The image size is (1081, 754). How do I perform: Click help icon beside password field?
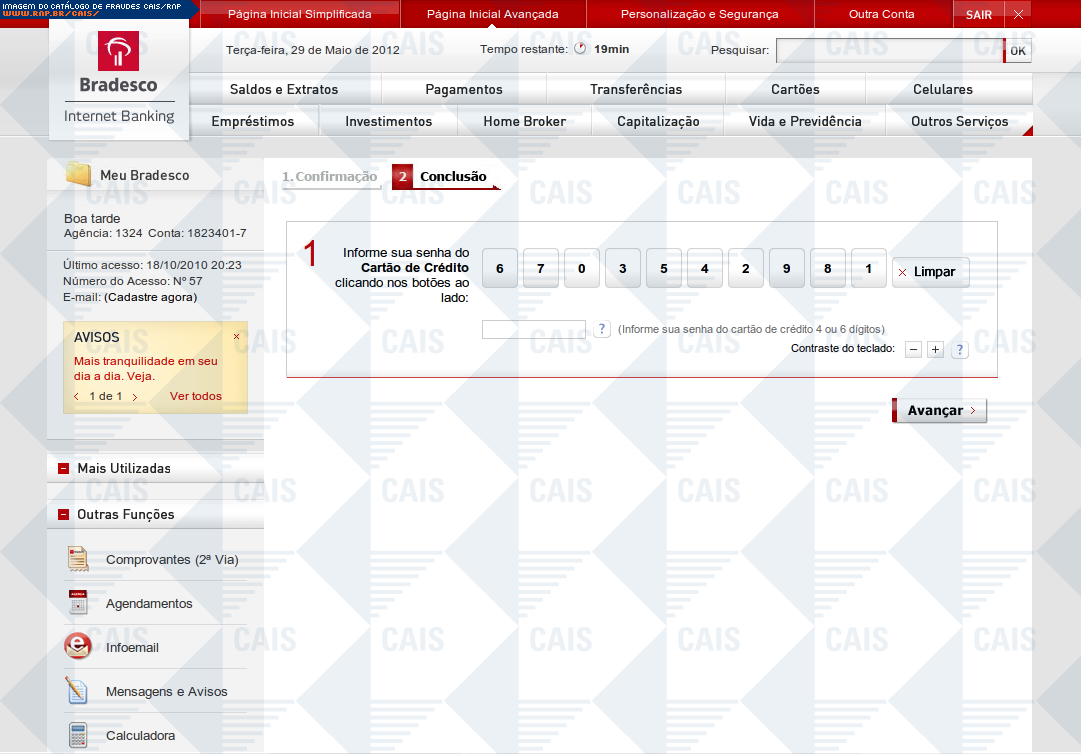pos(602,329)
